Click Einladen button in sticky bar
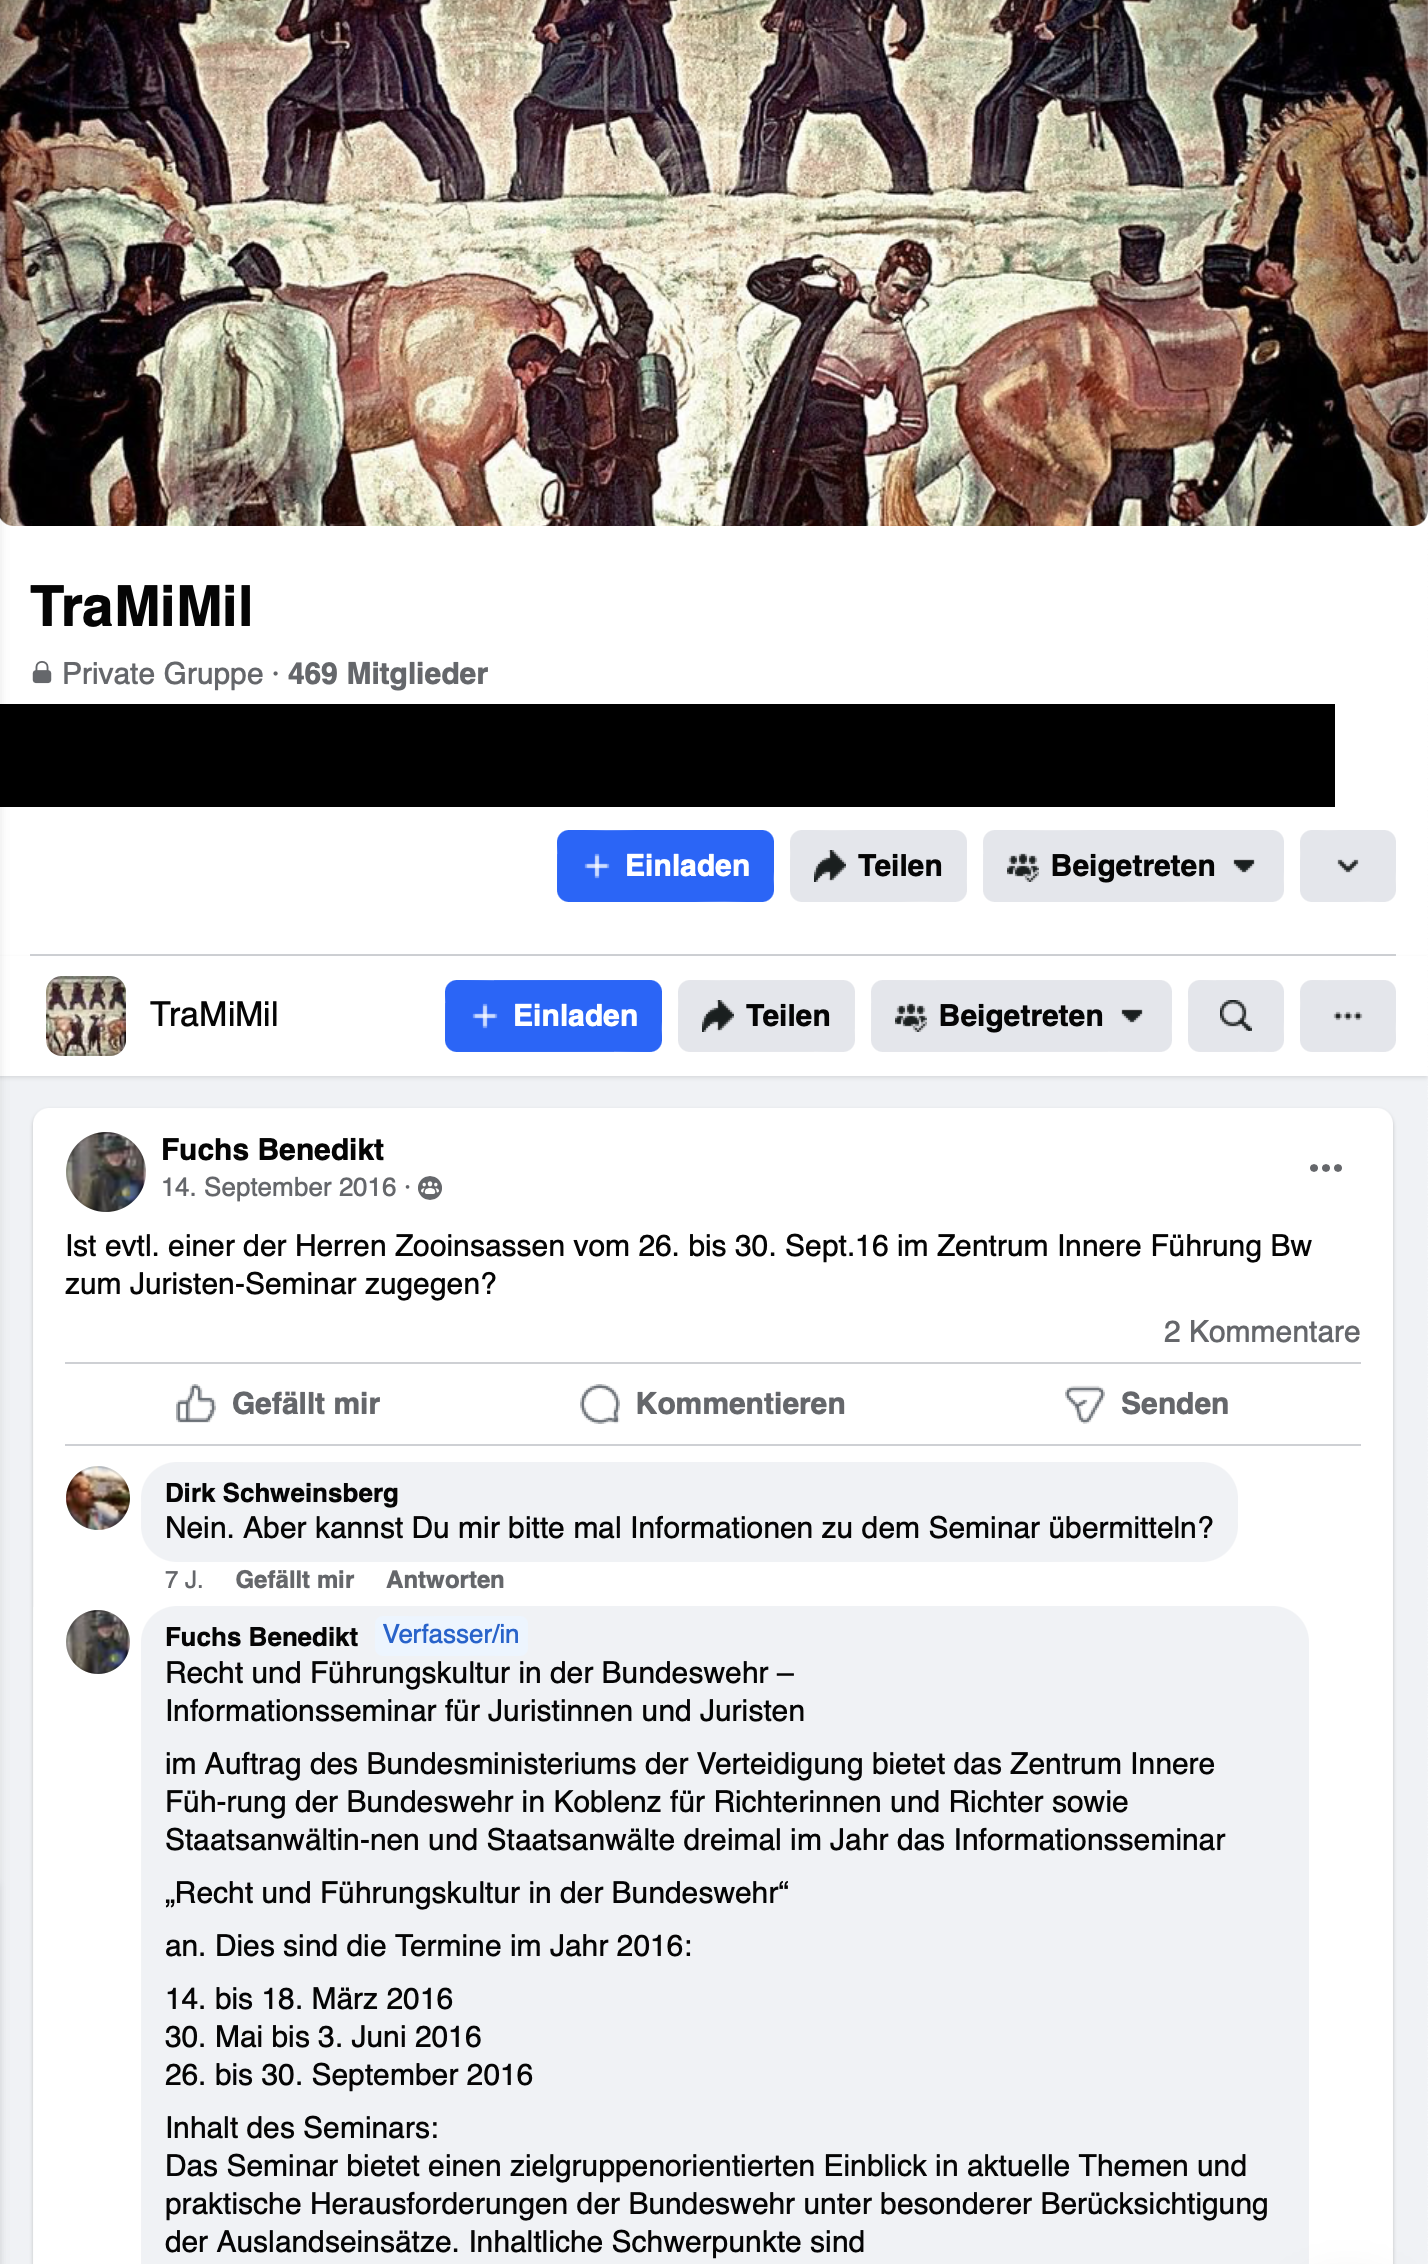The width and height of the screenshot is (1428, 2264). [x=553, y=1016]
